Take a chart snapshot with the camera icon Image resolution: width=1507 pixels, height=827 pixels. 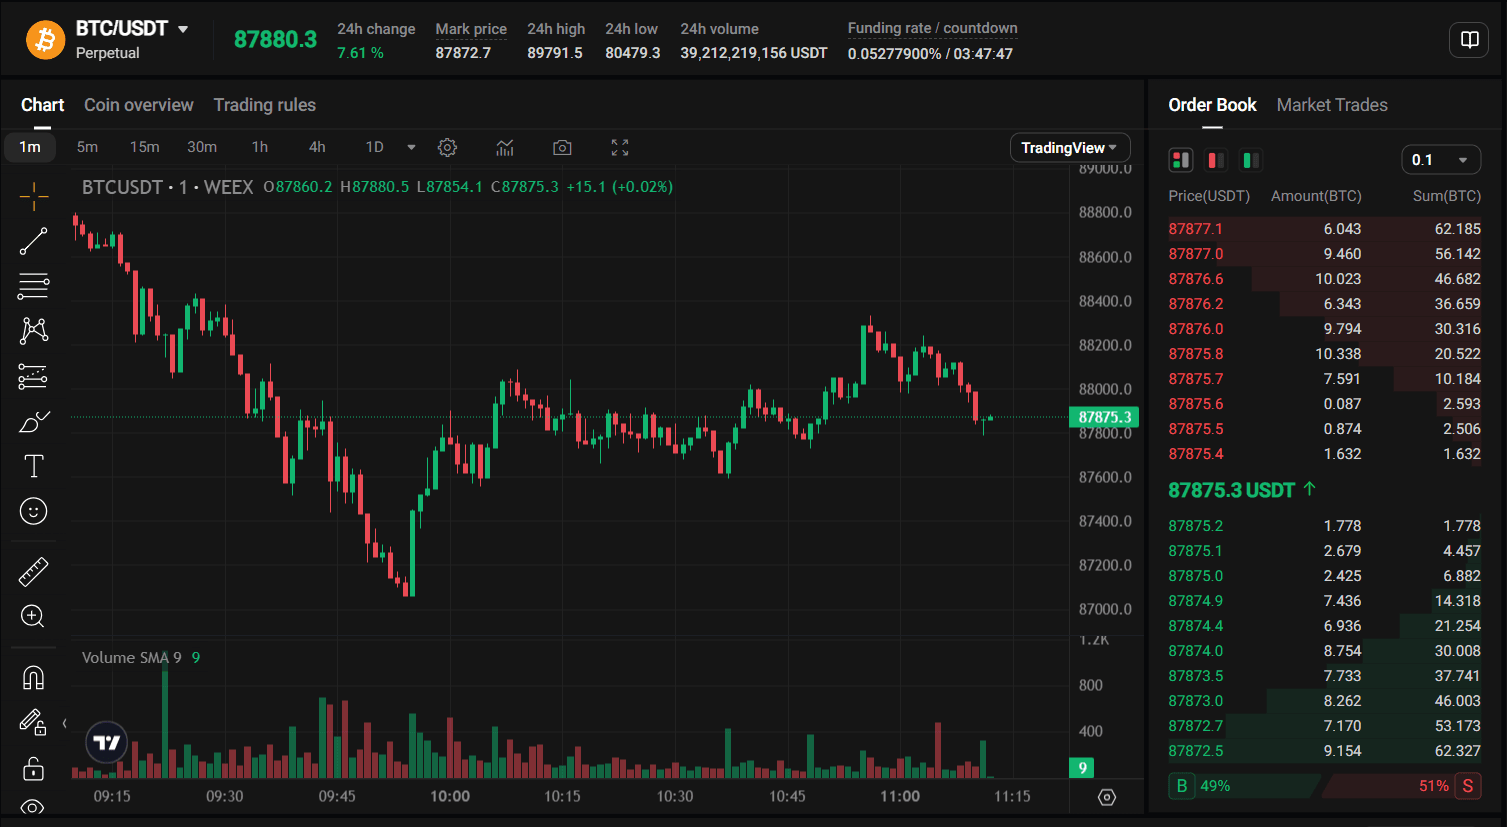pos(561,147)
